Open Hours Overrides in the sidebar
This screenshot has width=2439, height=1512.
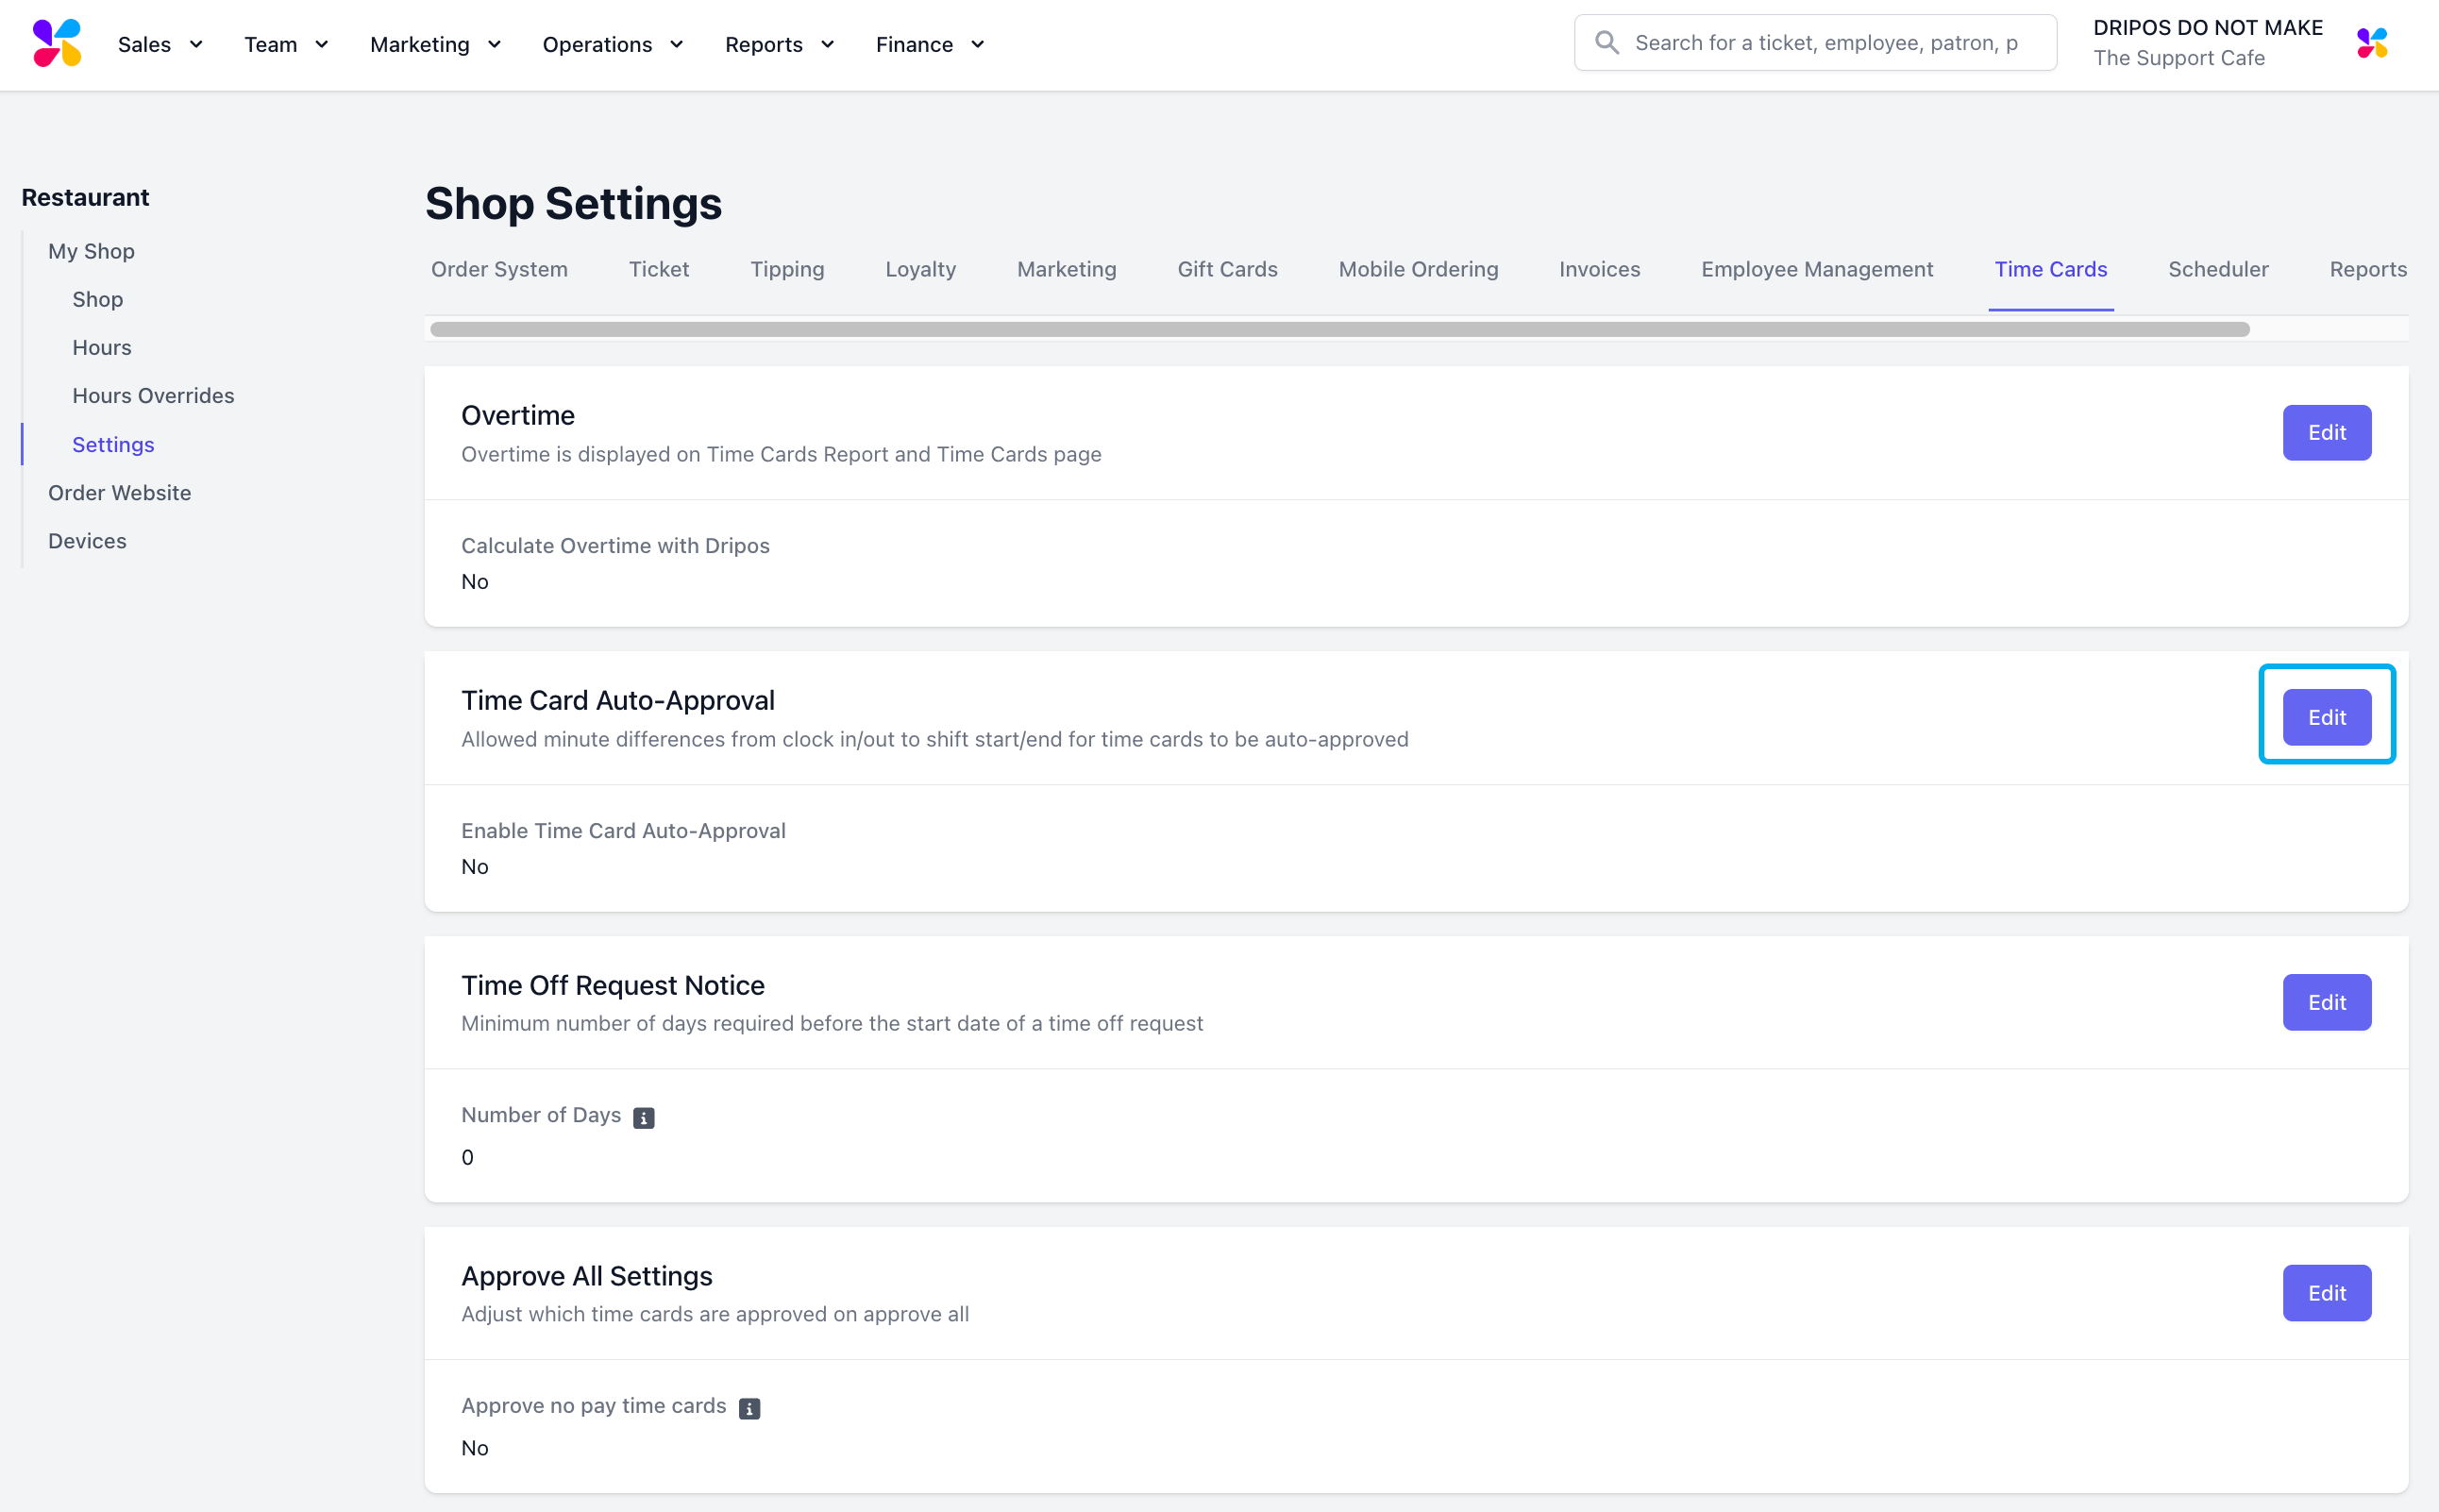pos(153,395)
